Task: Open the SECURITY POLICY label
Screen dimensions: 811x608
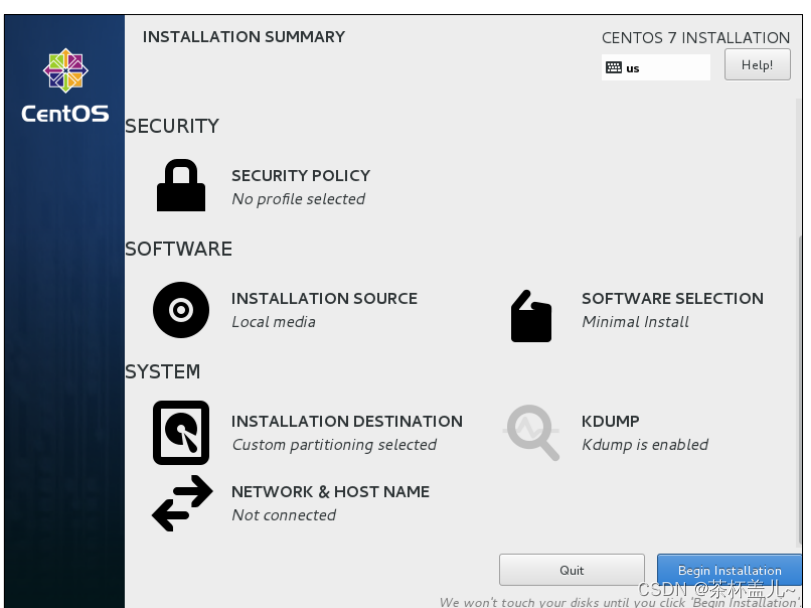Action: pos(301,176)
